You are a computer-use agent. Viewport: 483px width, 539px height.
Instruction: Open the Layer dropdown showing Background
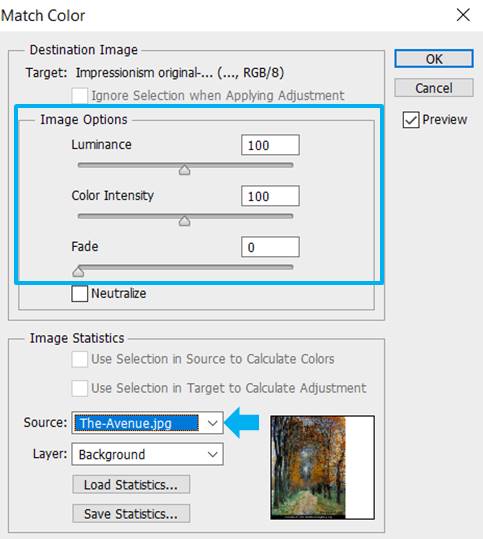click(x=147, y=454)
